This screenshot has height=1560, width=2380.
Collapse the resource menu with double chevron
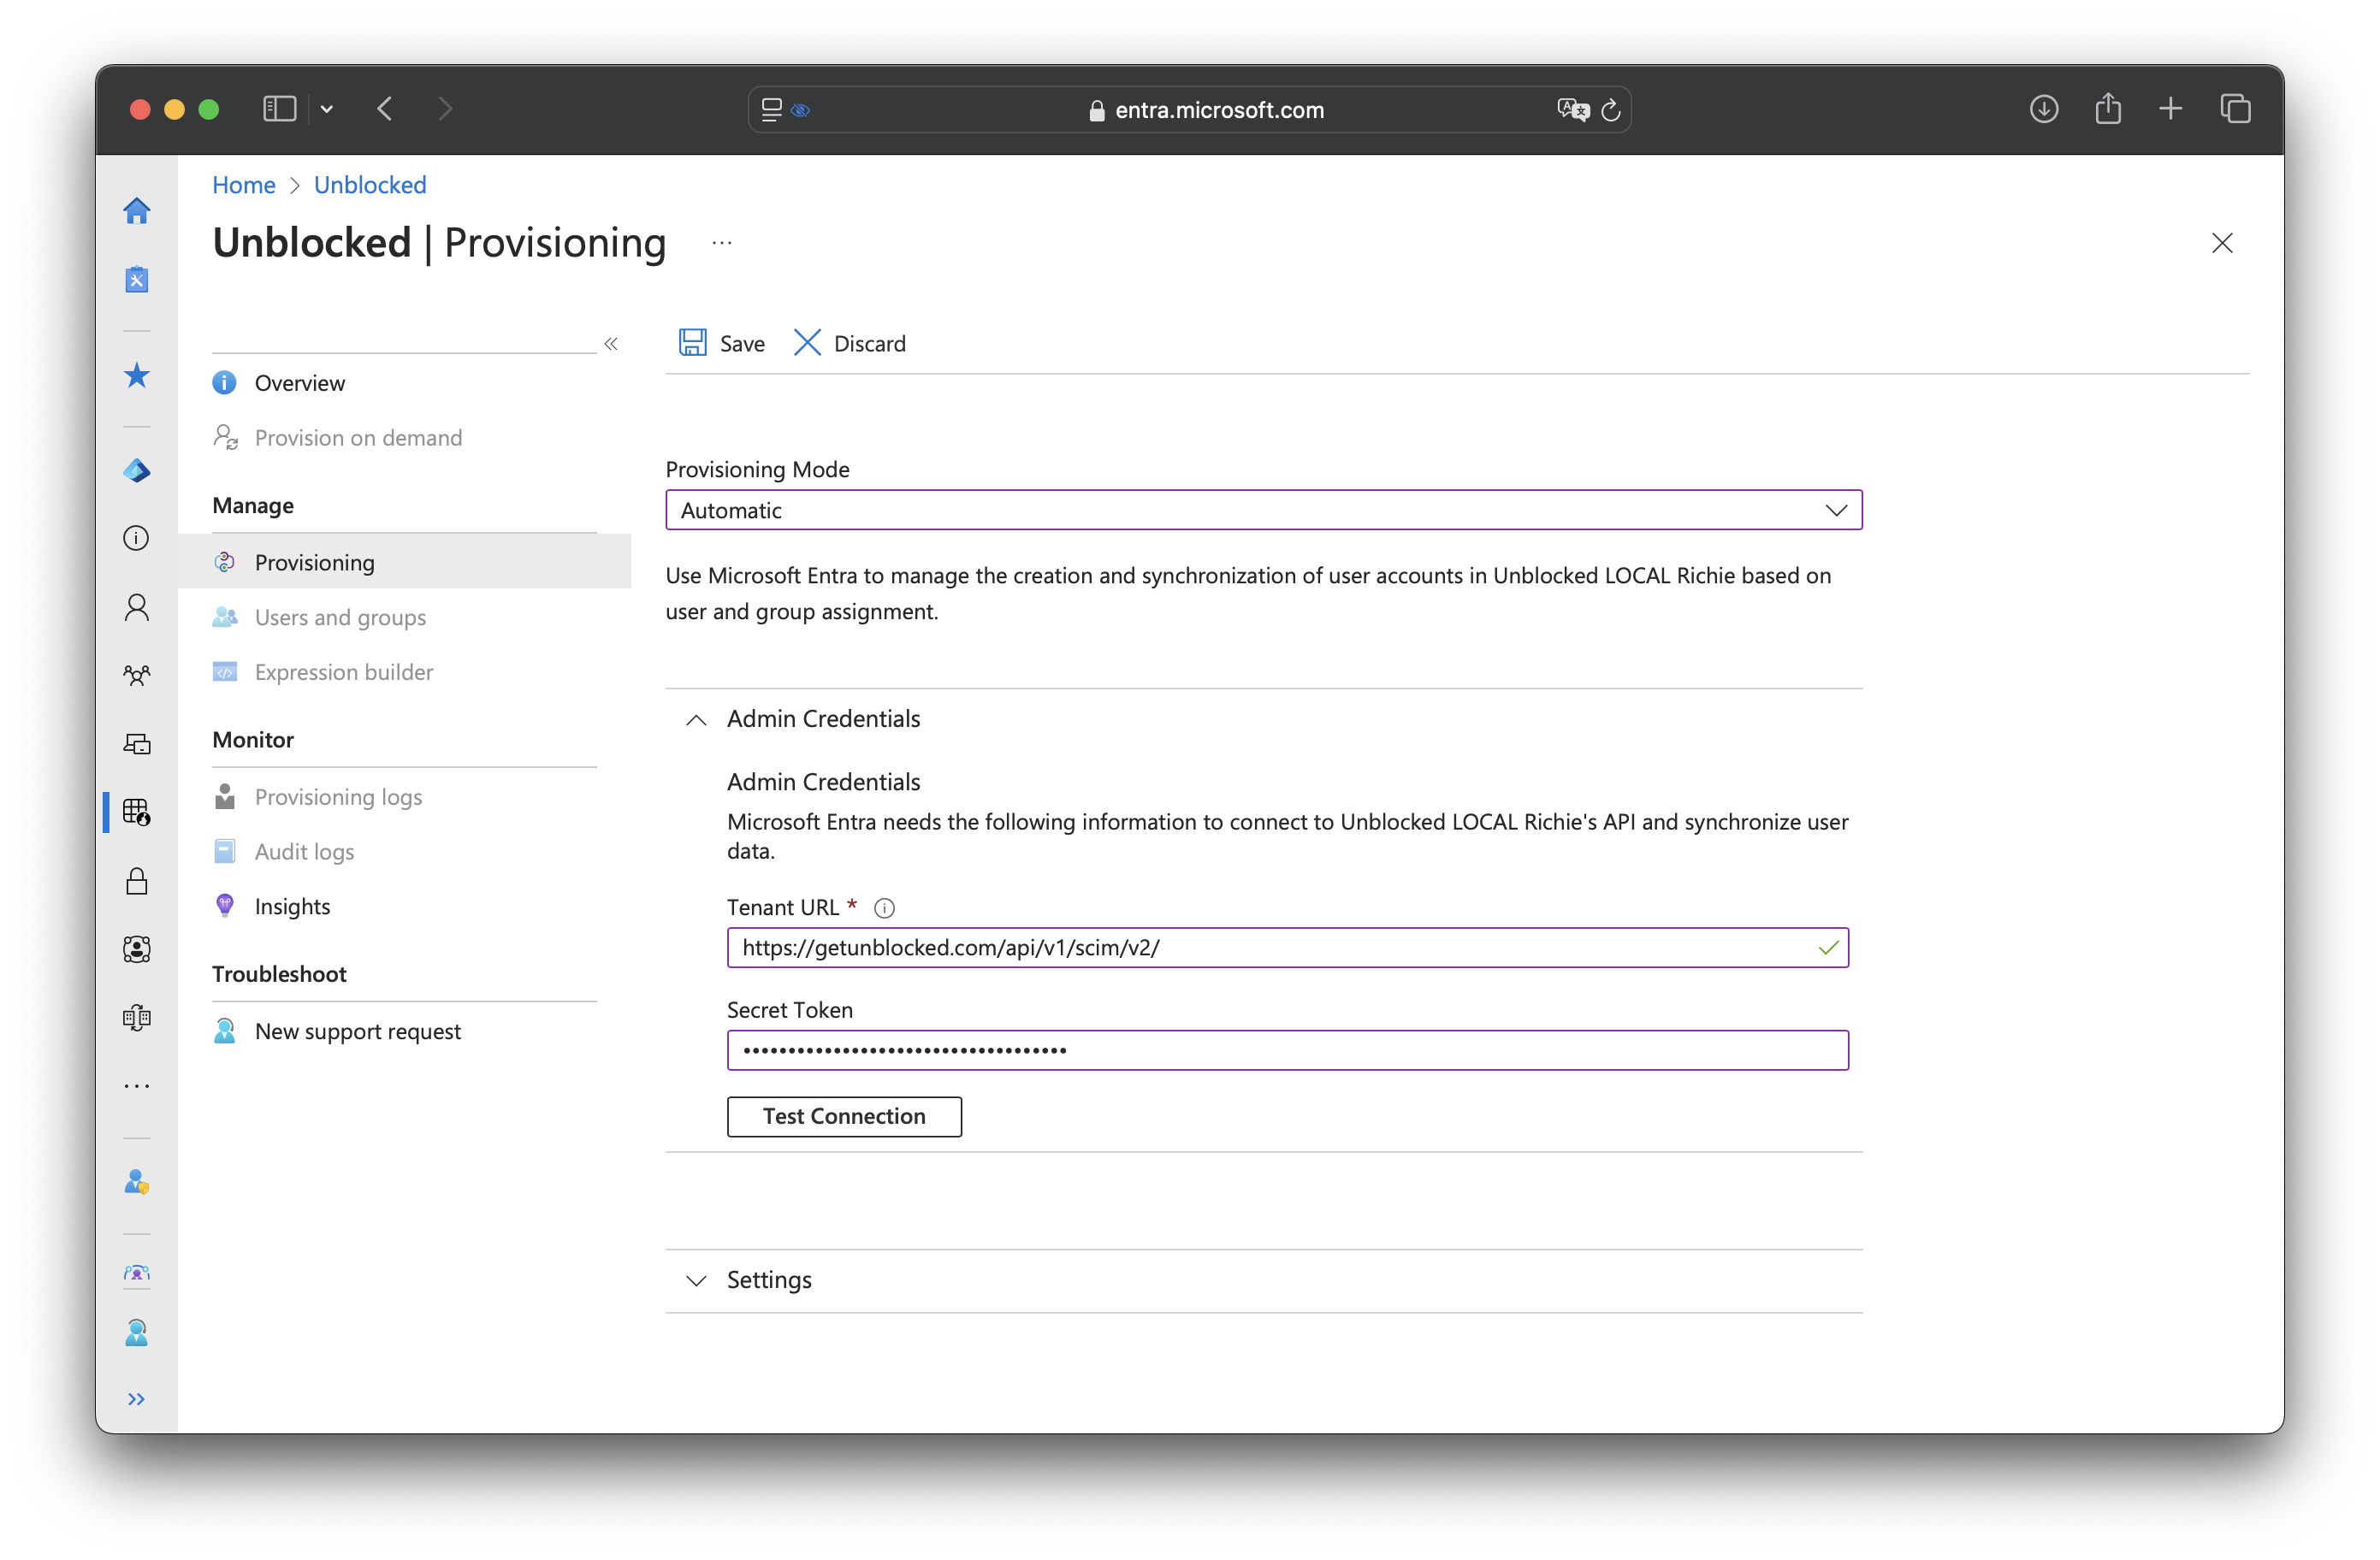click(611, 344)
